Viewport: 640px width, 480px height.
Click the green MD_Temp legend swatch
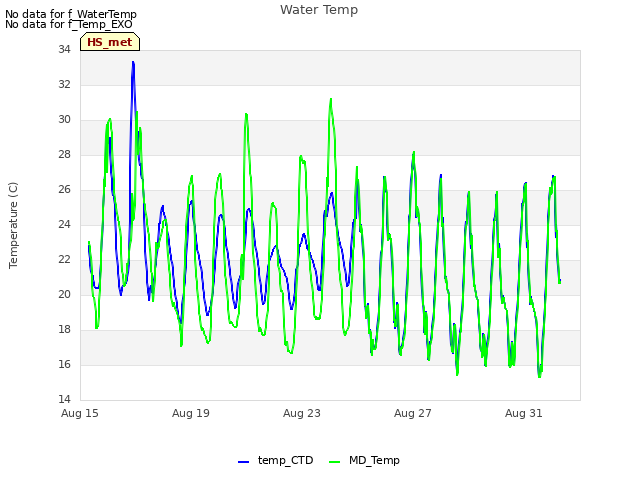[x=334, y=462]
